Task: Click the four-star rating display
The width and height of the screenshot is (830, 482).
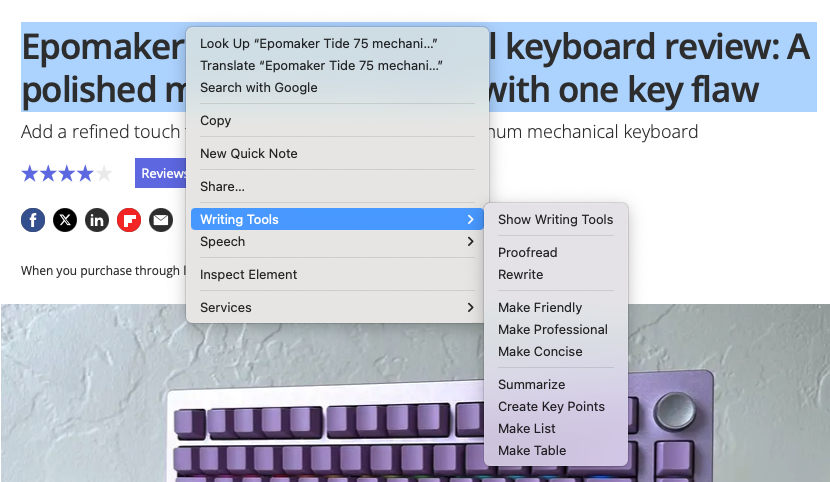Action: (x=67, y=173)
